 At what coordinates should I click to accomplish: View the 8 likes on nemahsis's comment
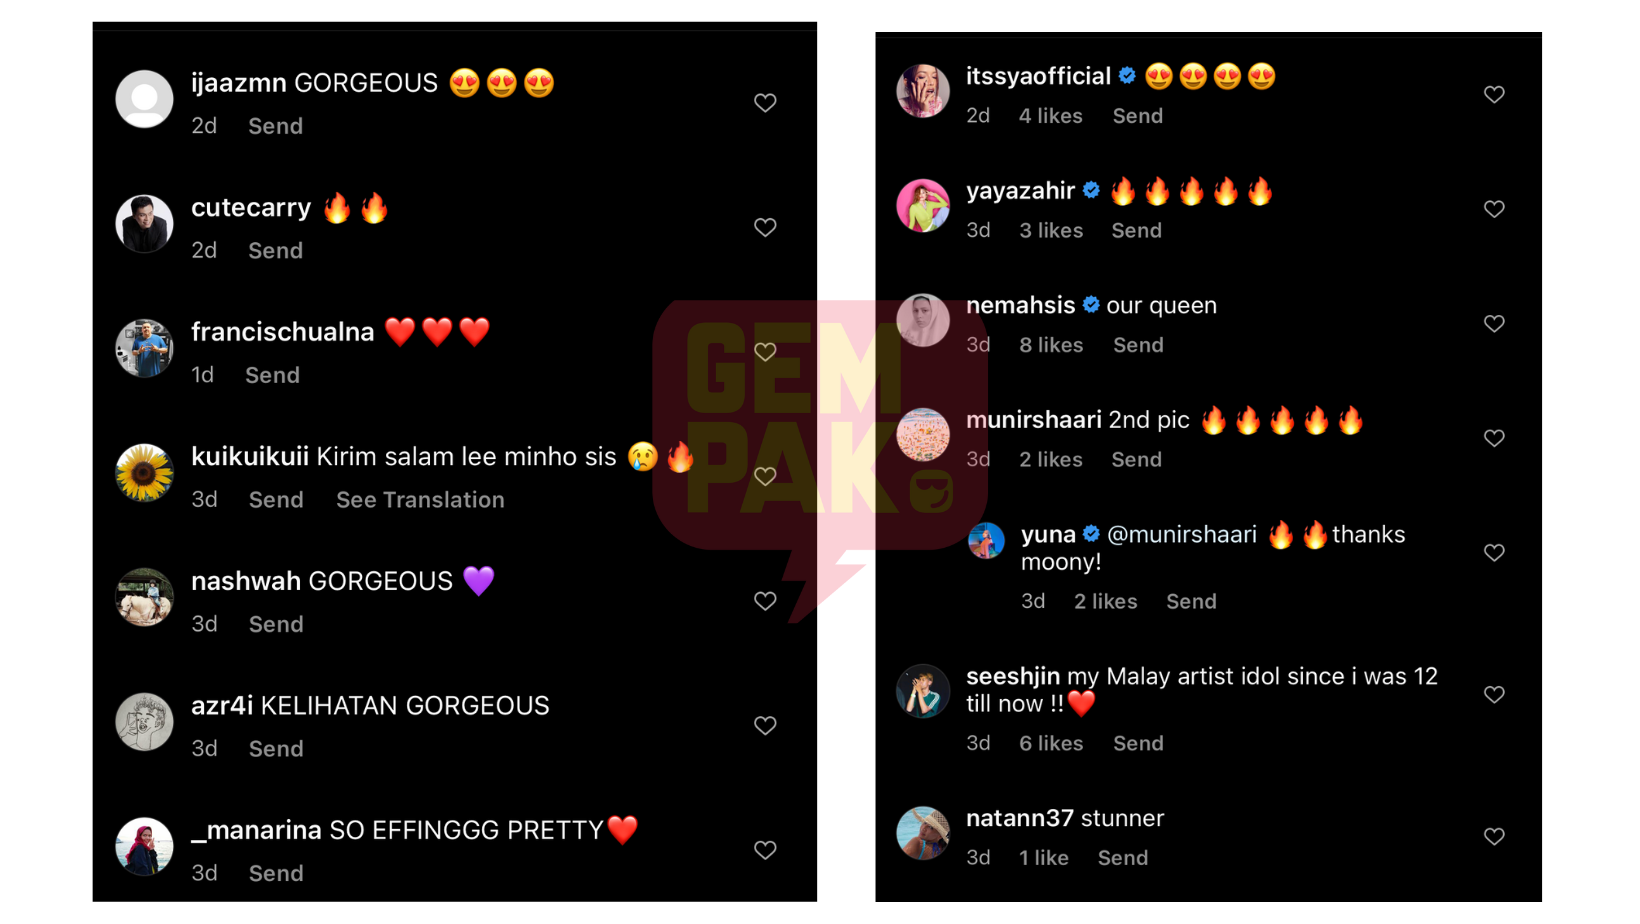[1051, 345]
